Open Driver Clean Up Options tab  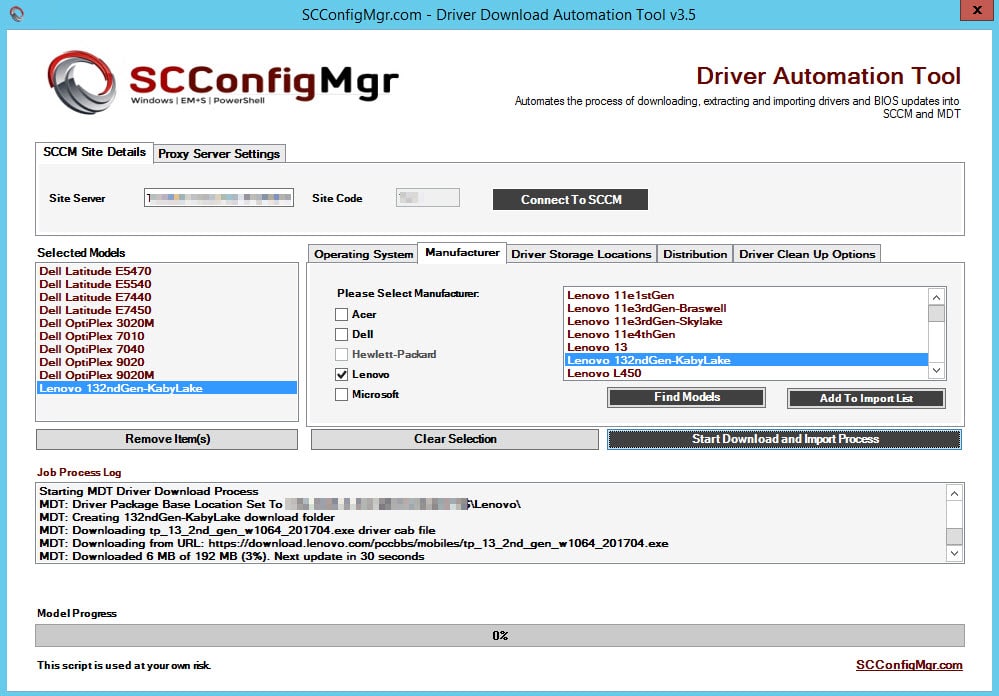coord(807,254)
